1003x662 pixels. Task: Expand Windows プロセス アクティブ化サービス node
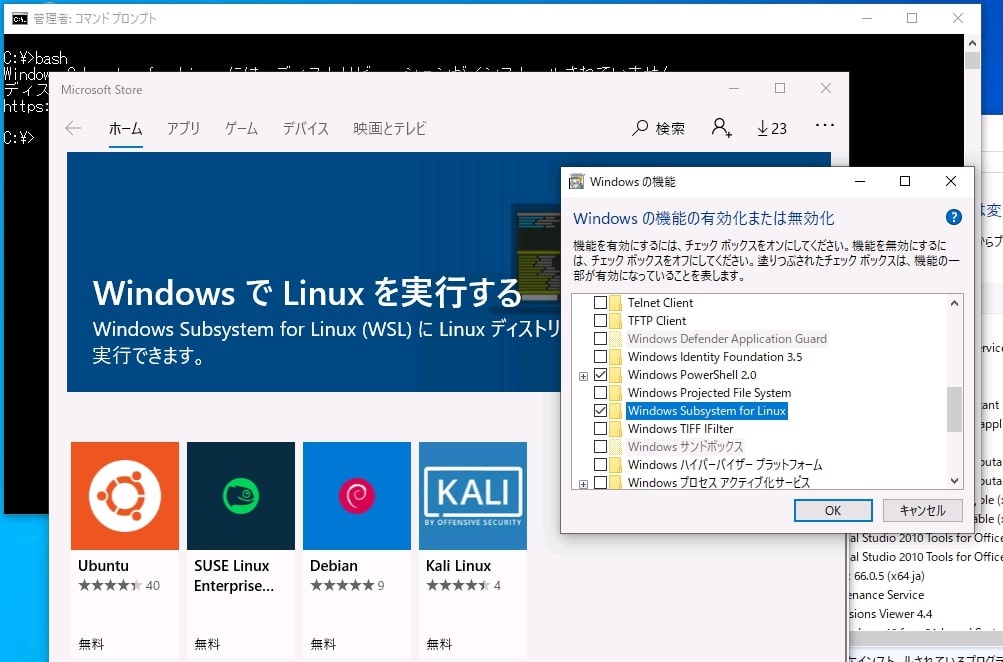coord(583,484)
